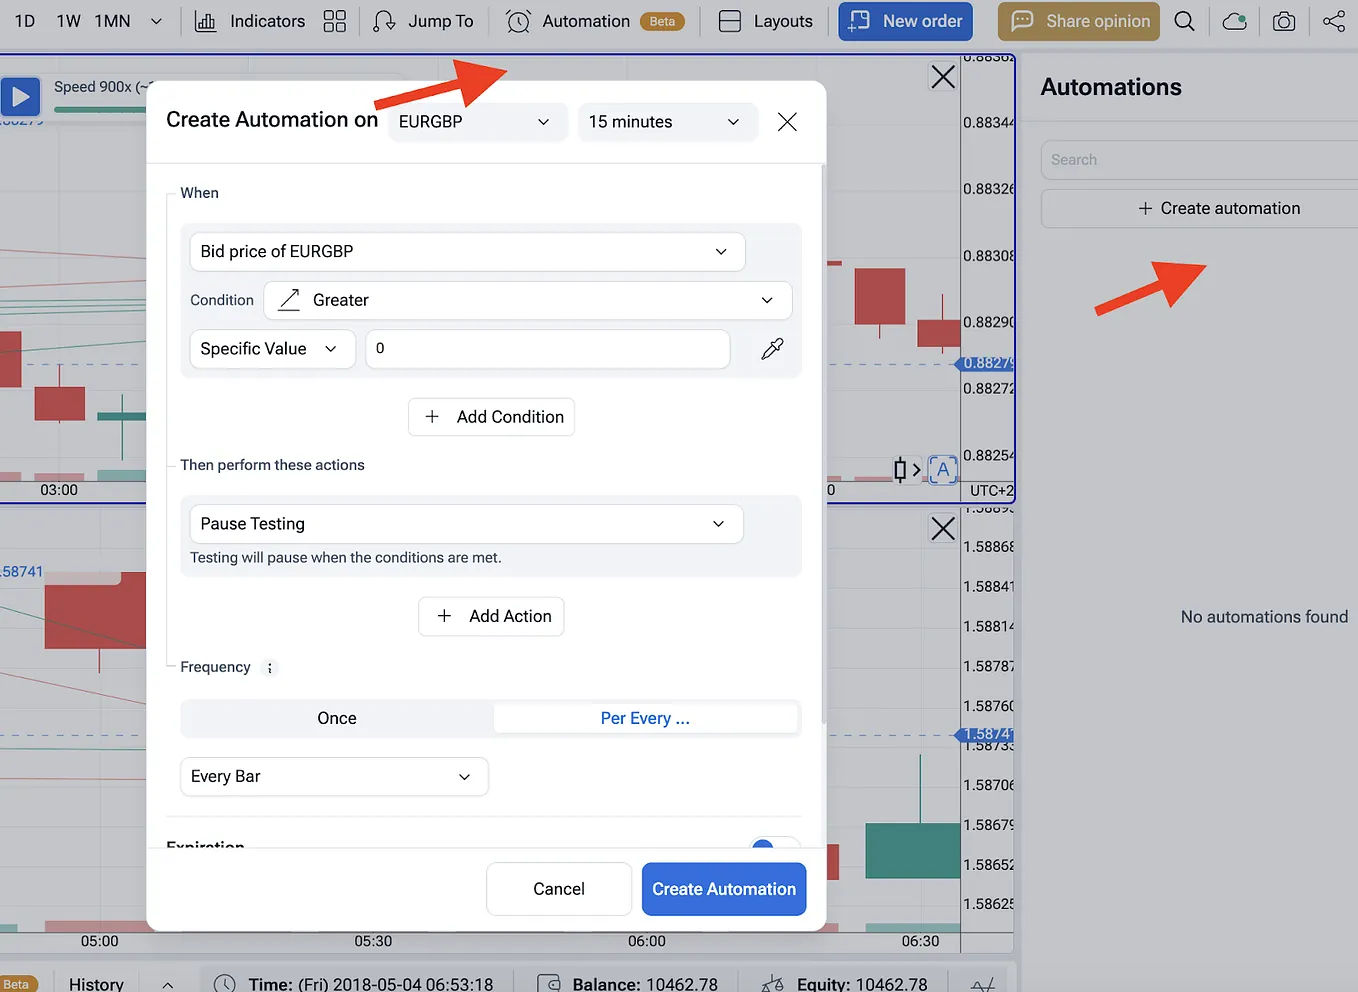The image size is (1358, 992).
Task: Select the Per Every frequency option
Action: tap(645, 717)
